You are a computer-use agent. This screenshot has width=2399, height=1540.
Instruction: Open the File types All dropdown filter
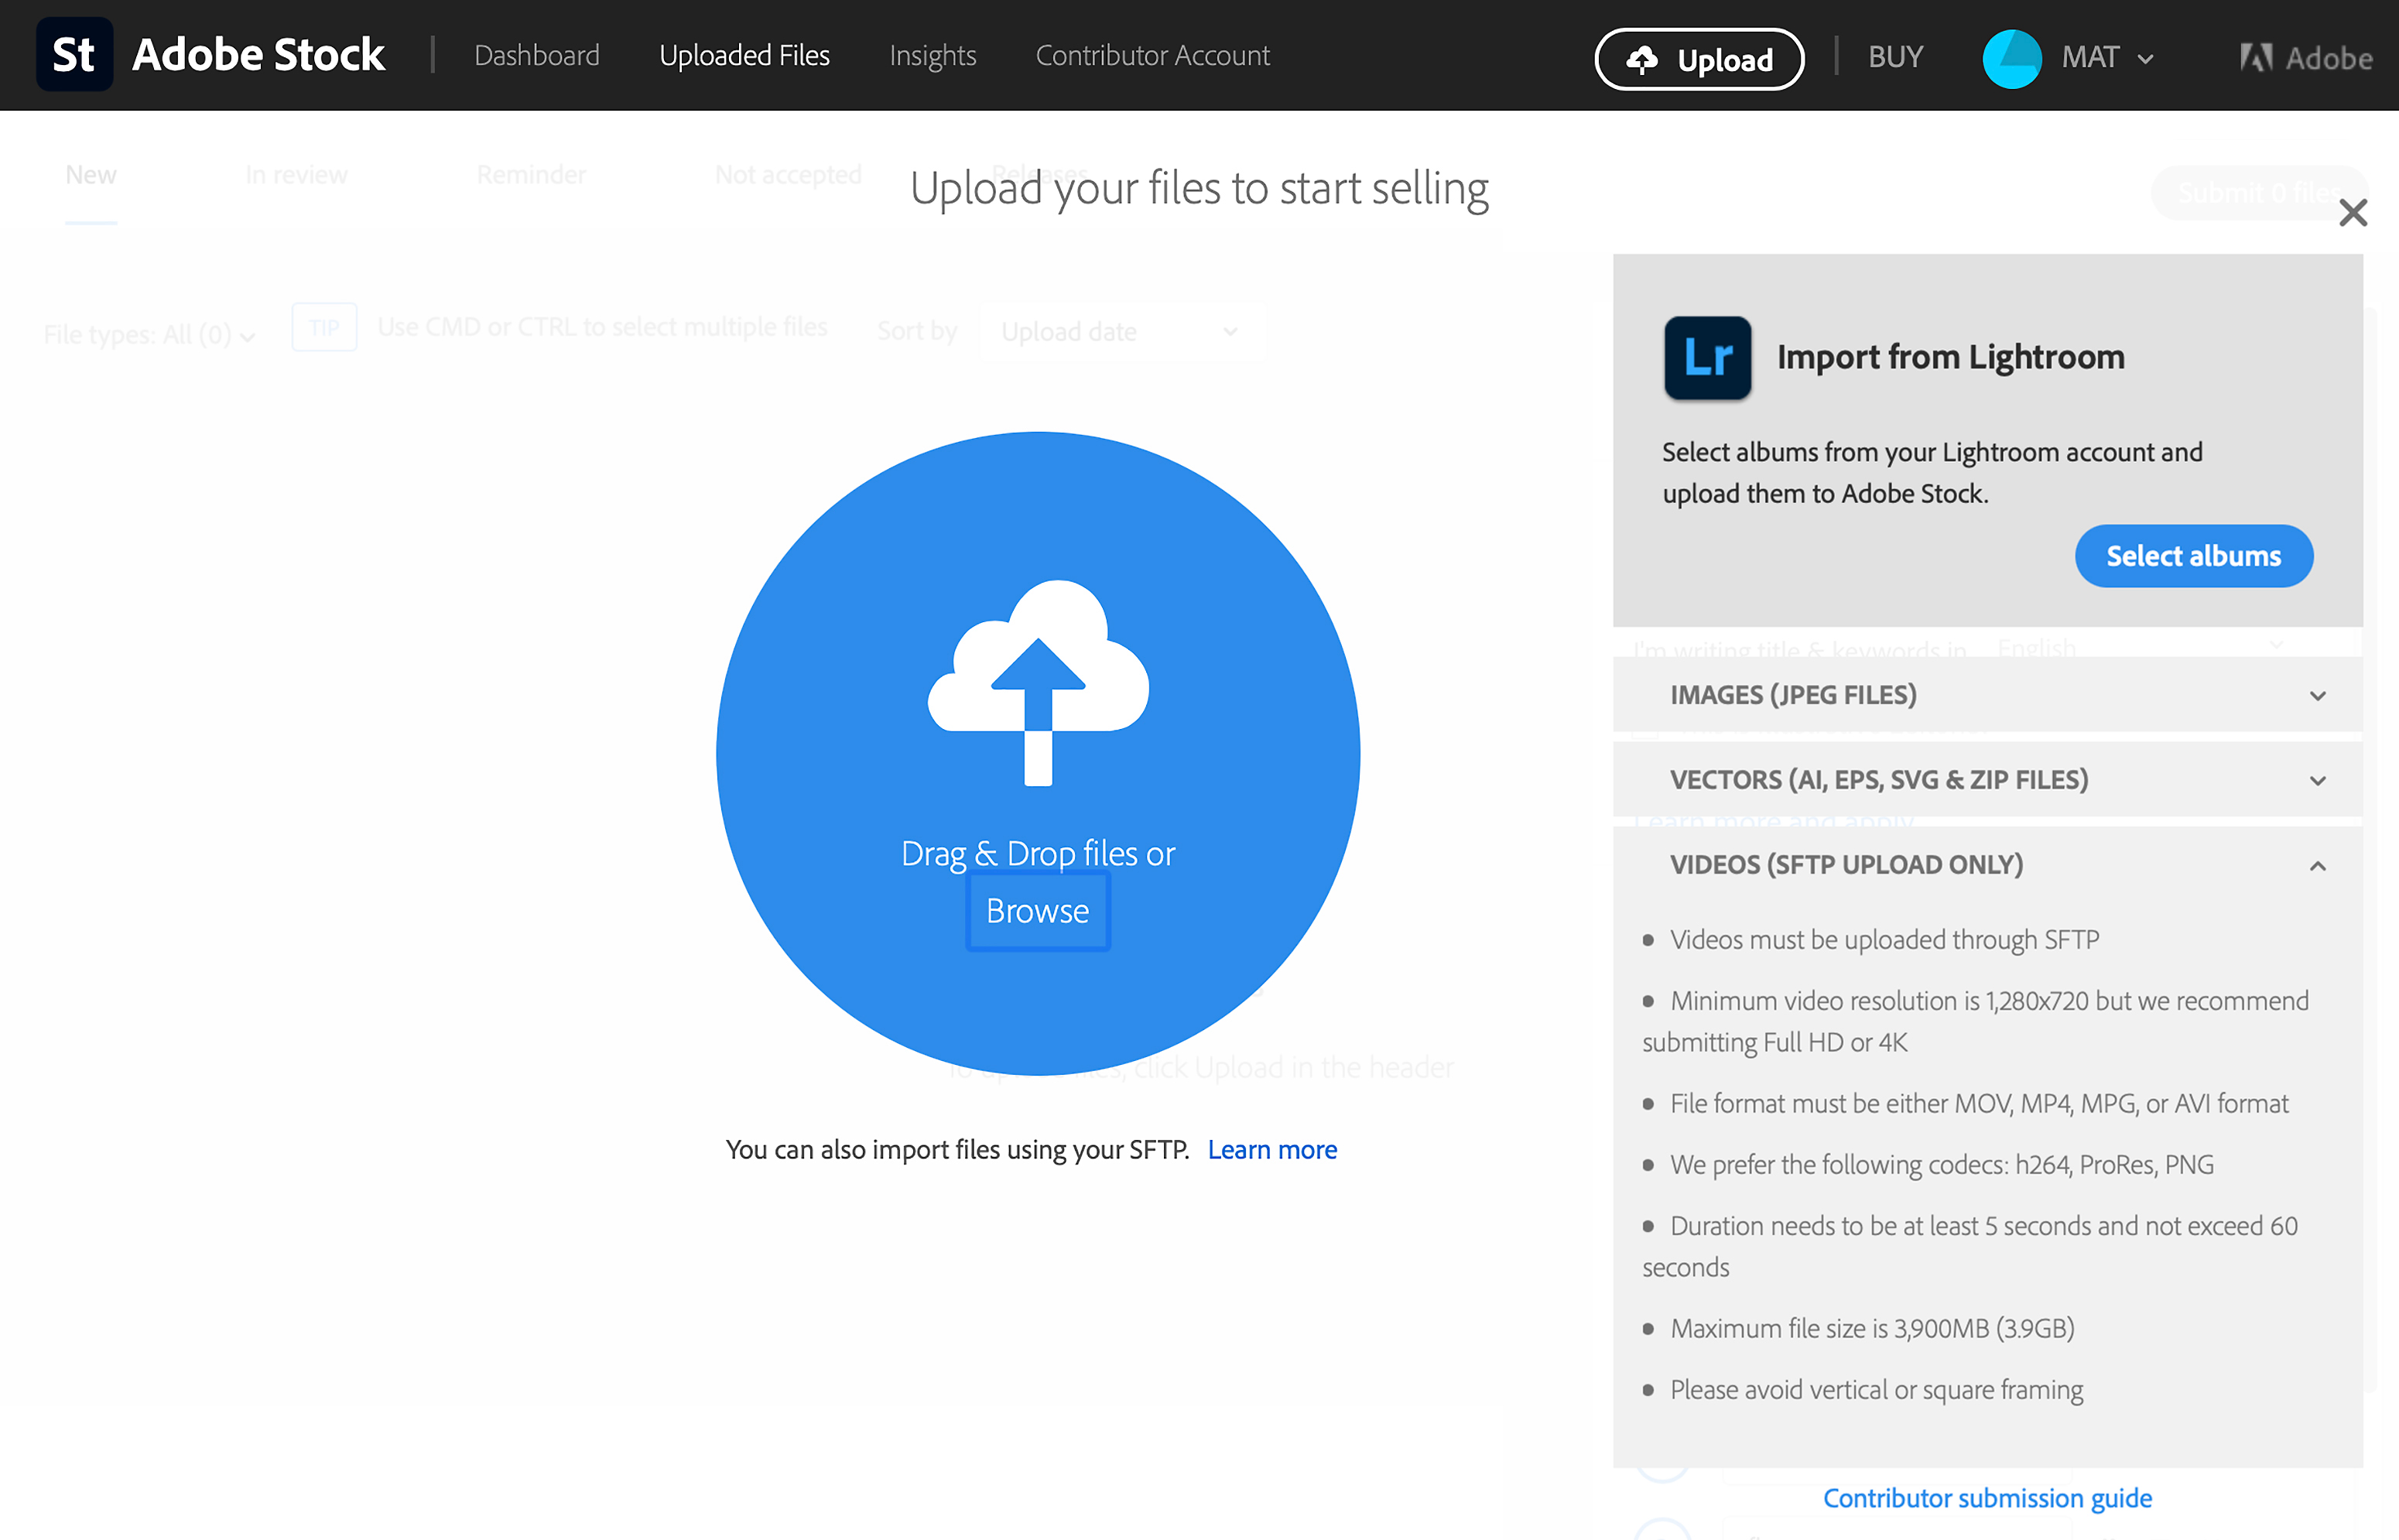click(x=149, y=330)
